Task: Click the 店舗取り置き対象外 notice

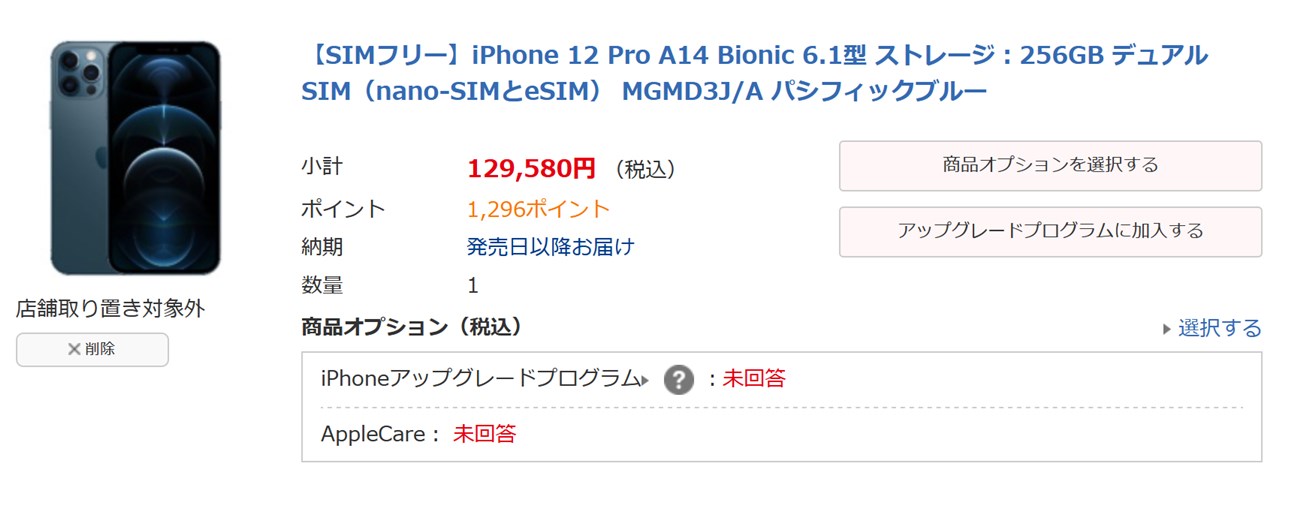Action: pos(110,309)
